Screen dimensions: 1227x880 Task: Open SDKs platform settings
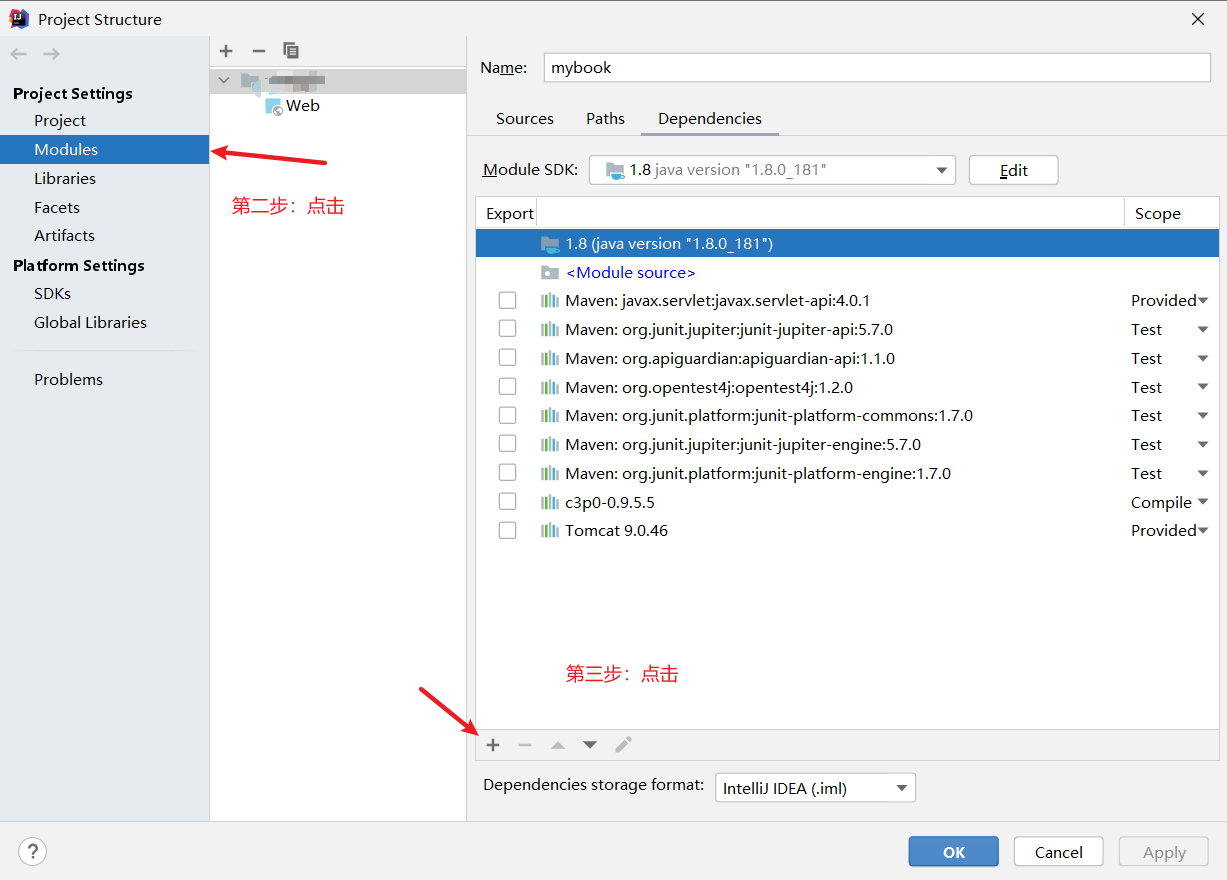[52, 293]
